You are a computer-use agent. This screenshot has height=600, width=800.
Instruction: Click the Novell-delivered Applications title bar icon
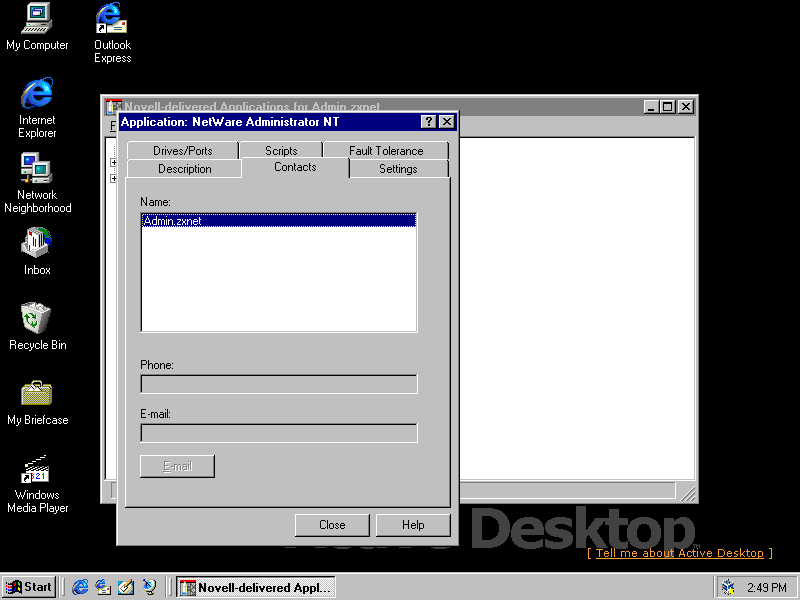(113, 107)
